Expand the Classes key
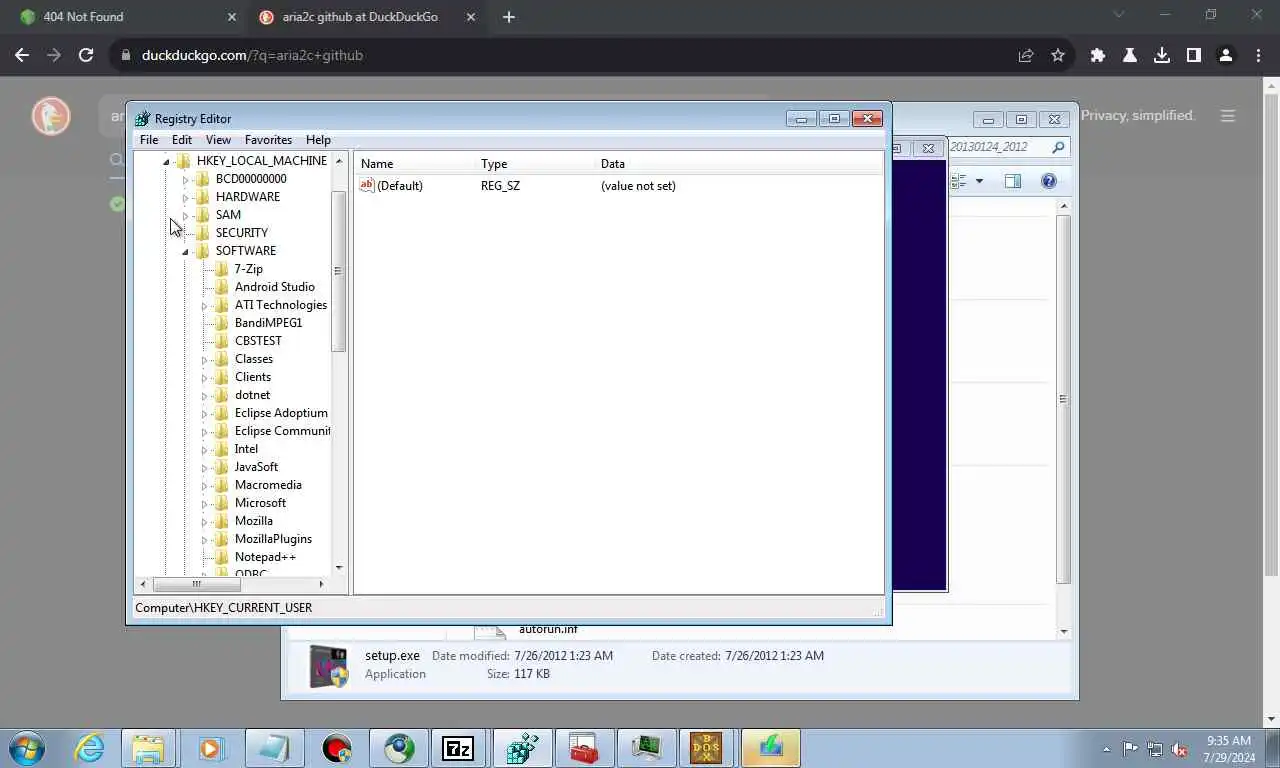 pos(204,360)
